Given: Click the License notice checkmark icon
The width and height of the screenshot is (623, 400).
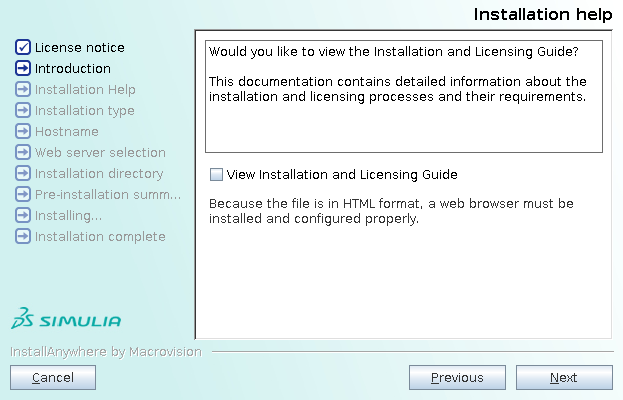Looking at the screenshot, I should (x=23, y=47).
